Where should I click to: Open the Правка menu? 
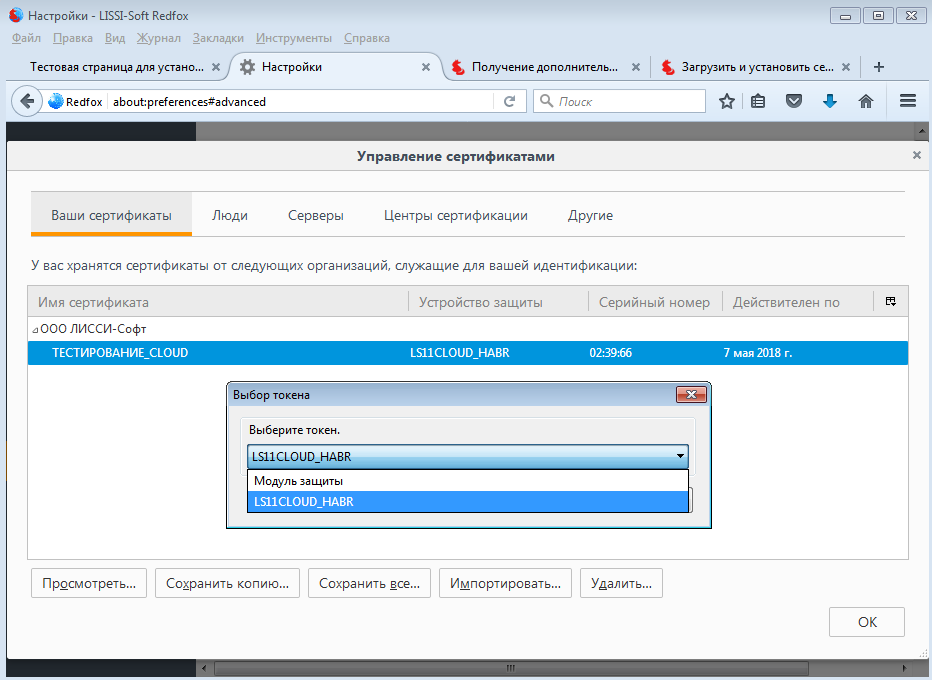[73, 38]
